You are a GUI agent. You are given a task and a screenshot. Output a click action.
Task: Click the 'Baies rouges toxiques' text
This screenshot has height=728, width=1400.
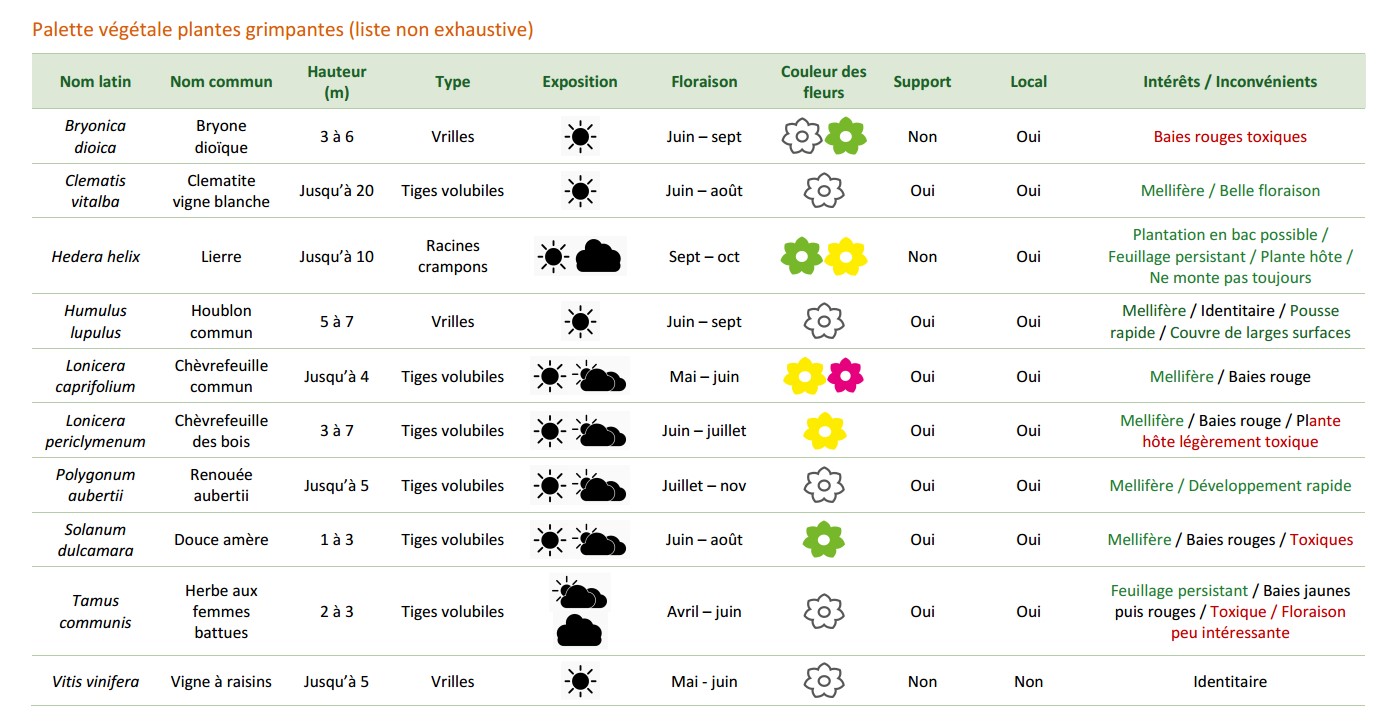point(1230,137)
